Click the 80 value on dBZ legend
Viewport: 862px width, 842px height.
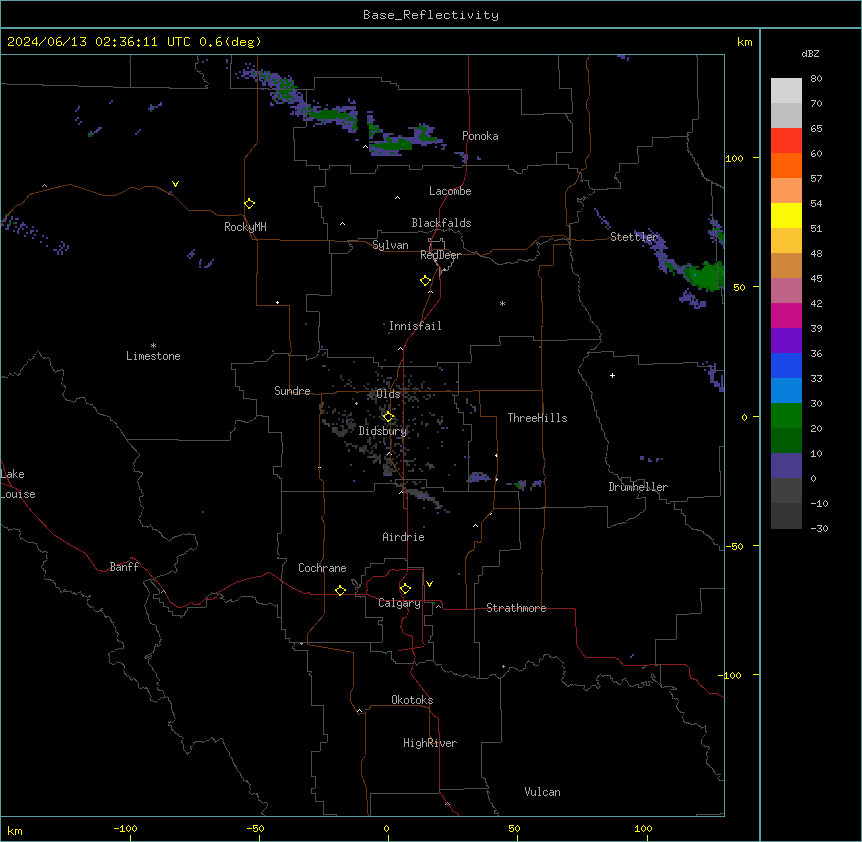(816, 79)
